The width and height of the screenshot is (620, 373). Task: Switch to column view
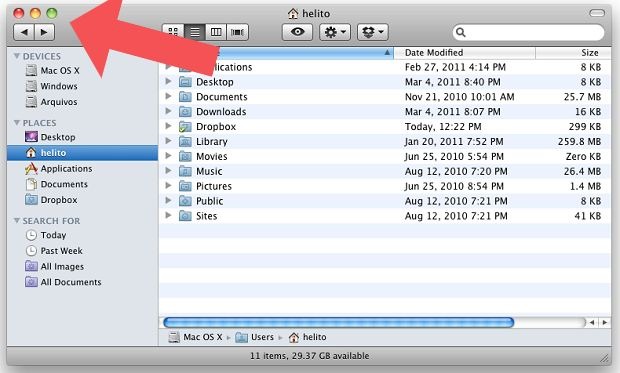(x=216, y=32)
